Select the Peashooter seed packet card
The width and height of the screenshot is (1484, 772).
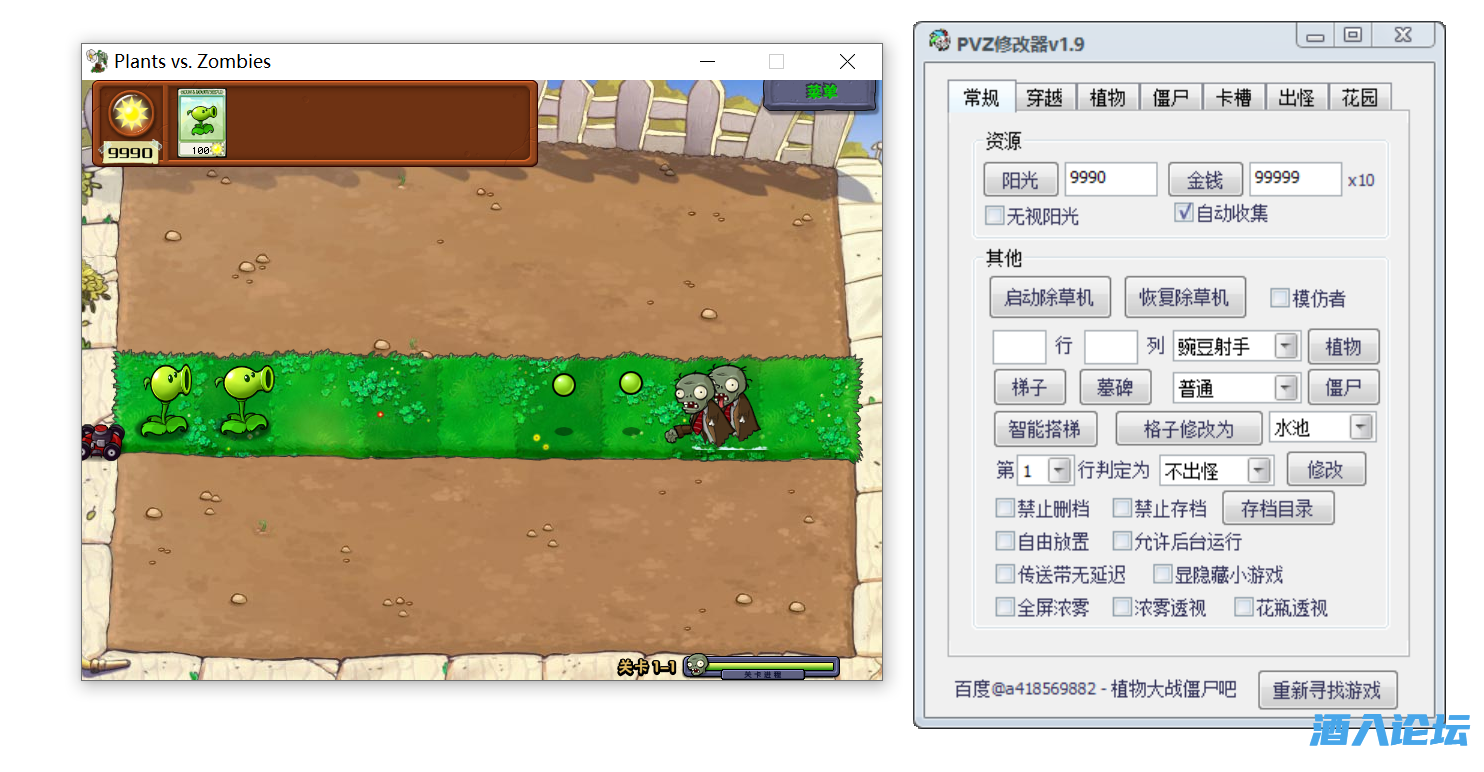(x=202, y=123)
